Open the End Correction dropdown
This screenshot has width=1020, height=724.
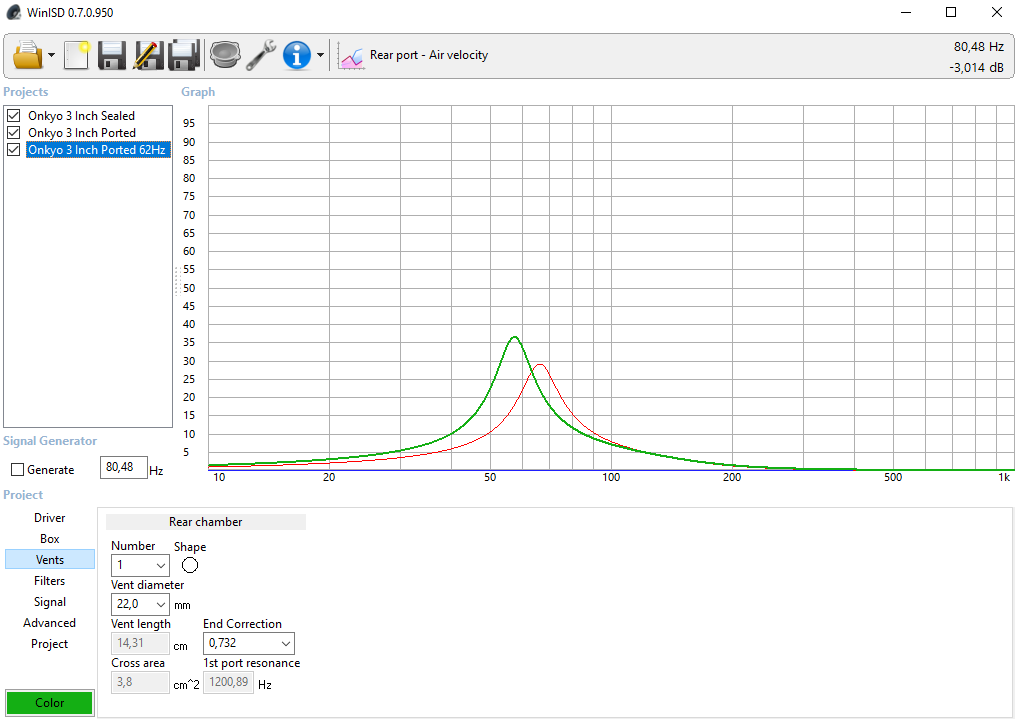pos(248,643)
